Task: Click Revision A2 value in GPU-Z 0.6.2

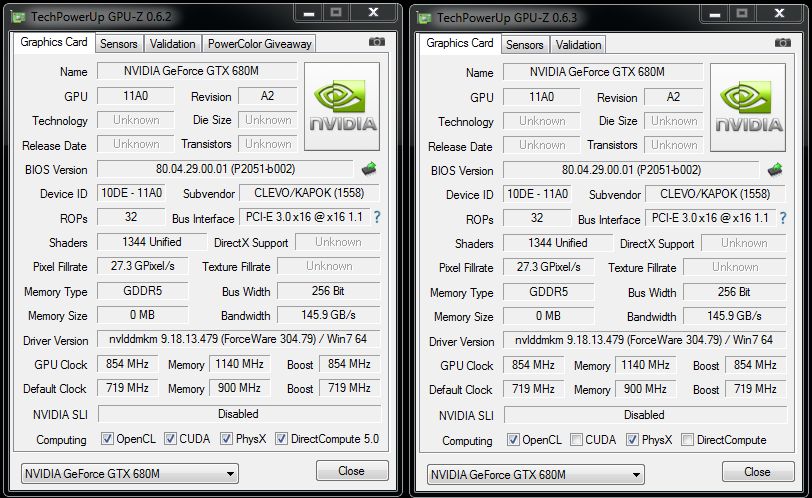Action: pyautogui.click(x=267, y=96)
